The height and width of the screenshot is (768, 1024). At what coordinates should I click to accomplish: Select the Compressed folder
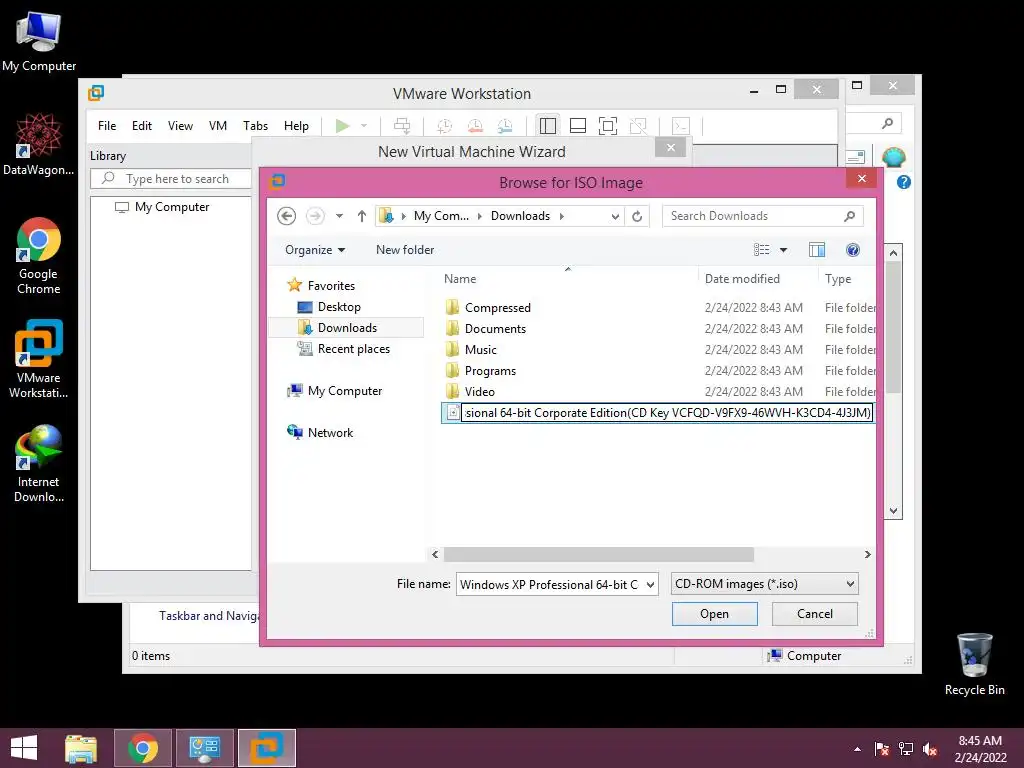[x=498, y=308]
